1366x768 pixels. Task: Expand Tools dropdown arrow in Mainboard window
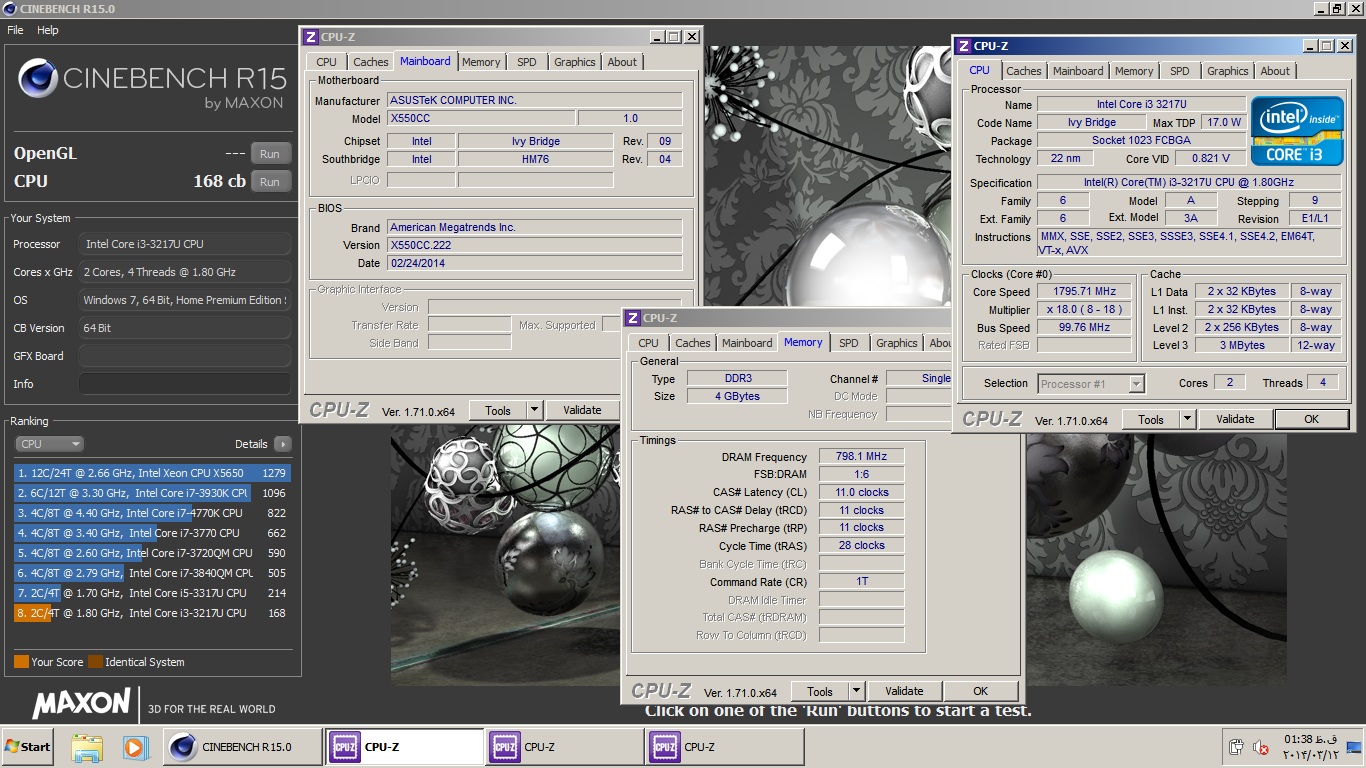(533, 410)
